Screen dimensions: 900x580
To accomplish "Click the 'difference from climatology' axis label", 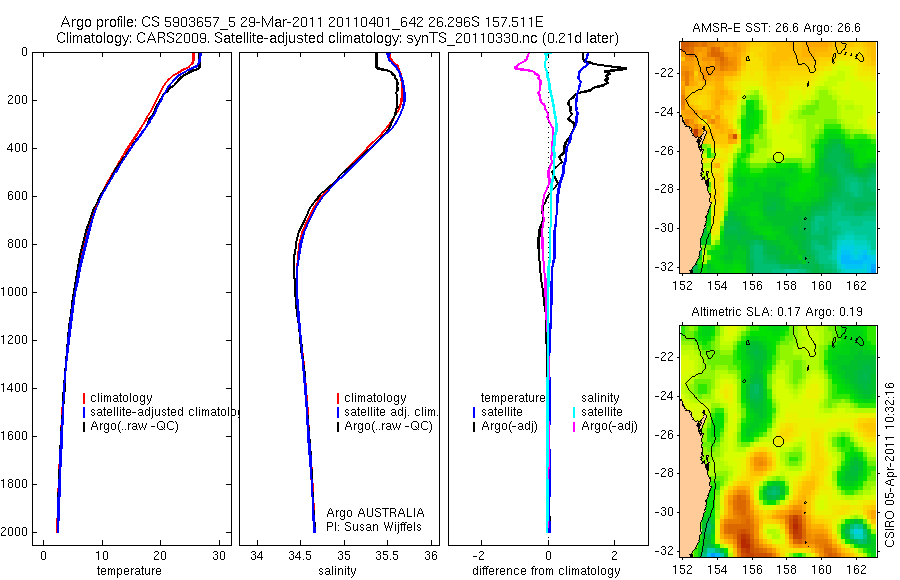I will (x=546, y=571).
